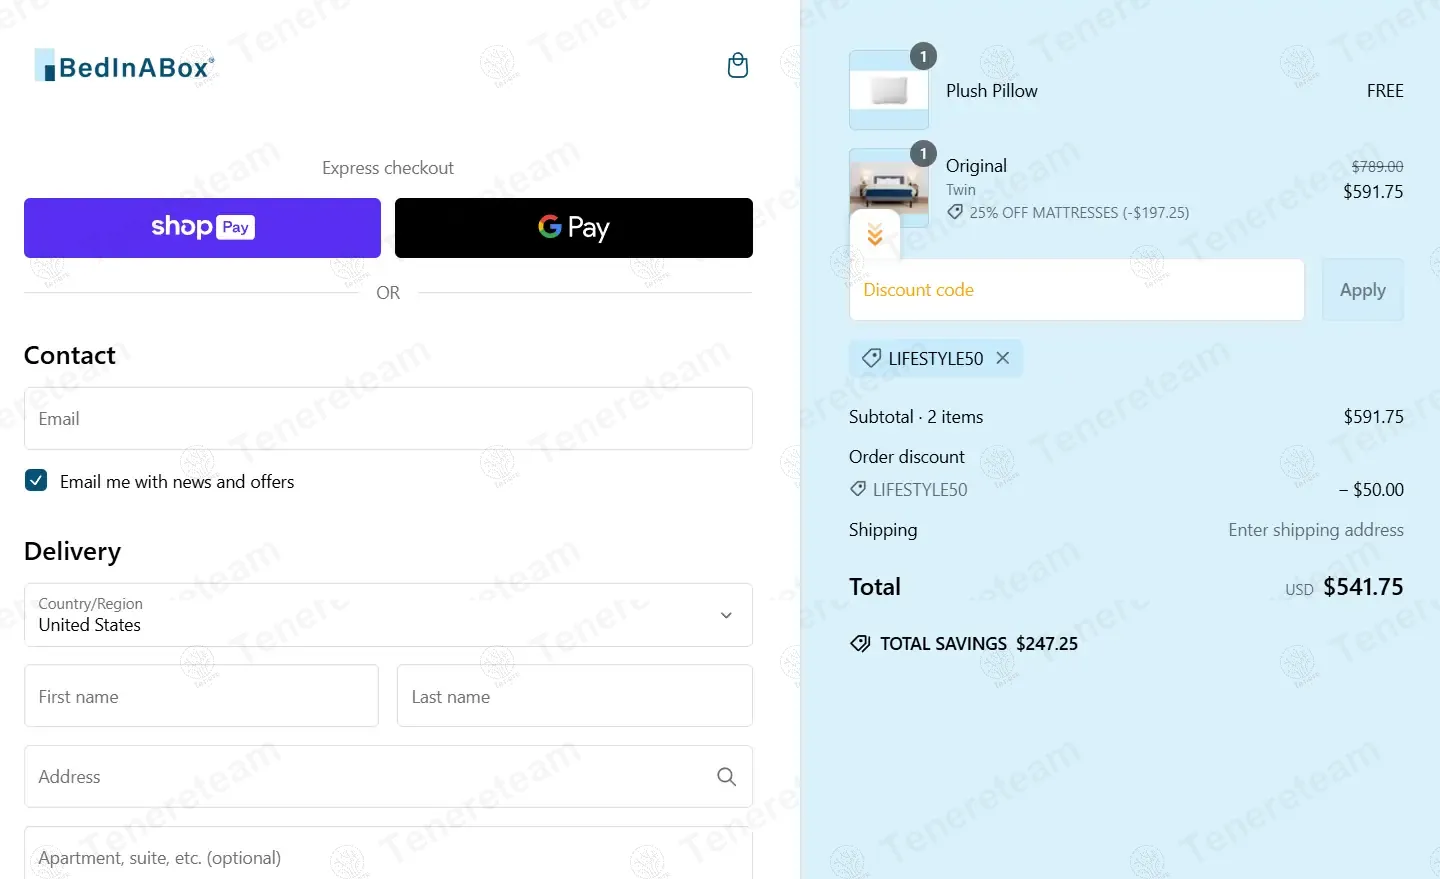Focus the Discount code field
This screenshot has width=1440, height=879.
(x=1076, y=290)
